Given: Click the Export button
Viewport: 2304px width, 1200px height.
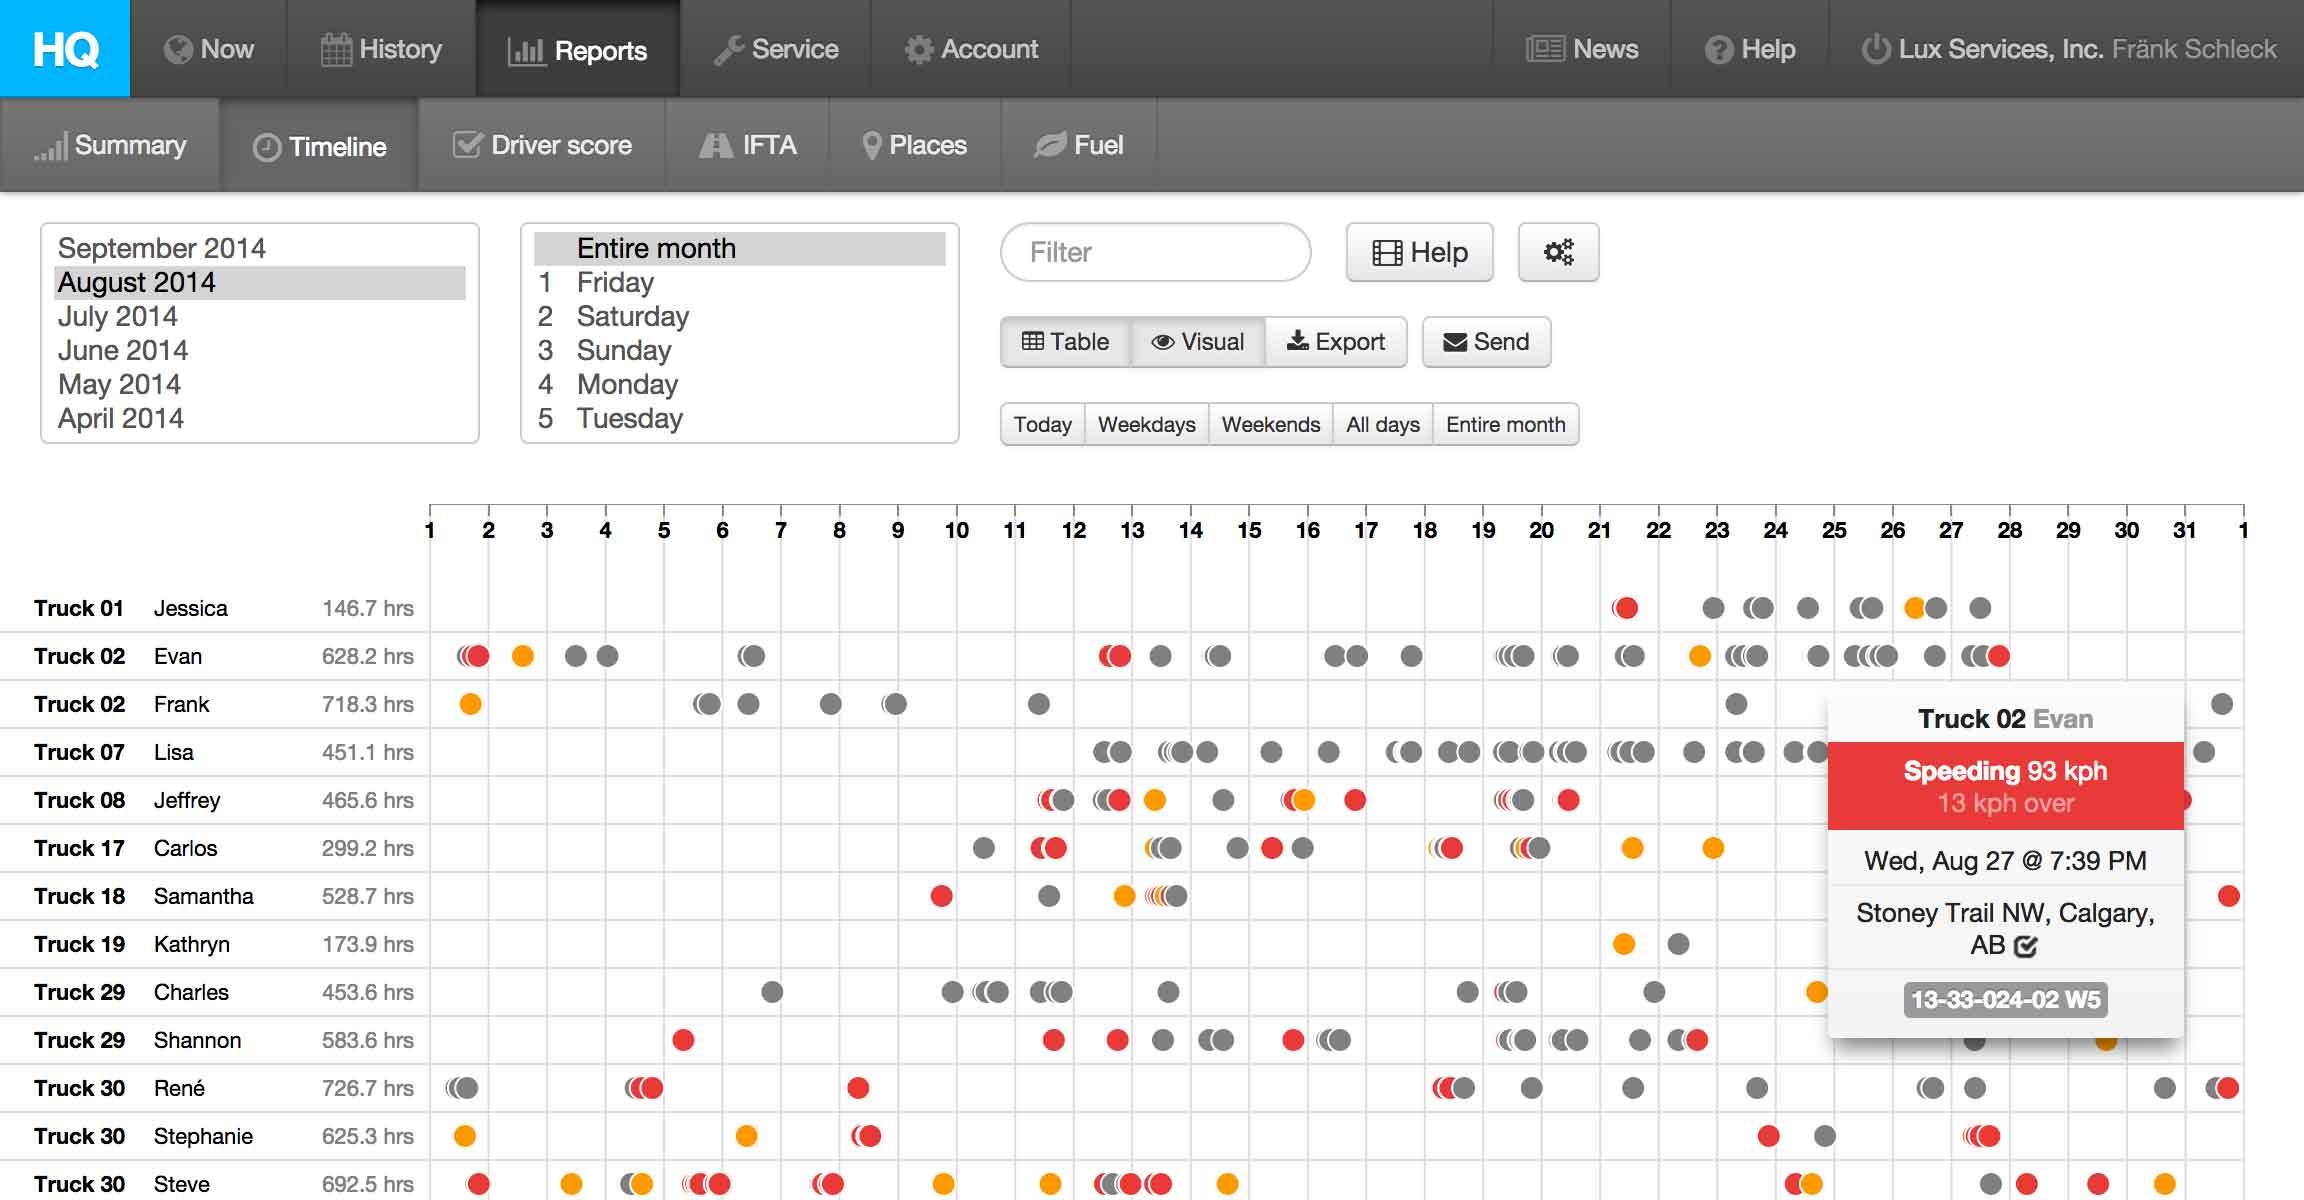Looking at the screenshot, I should (1336, 342).
